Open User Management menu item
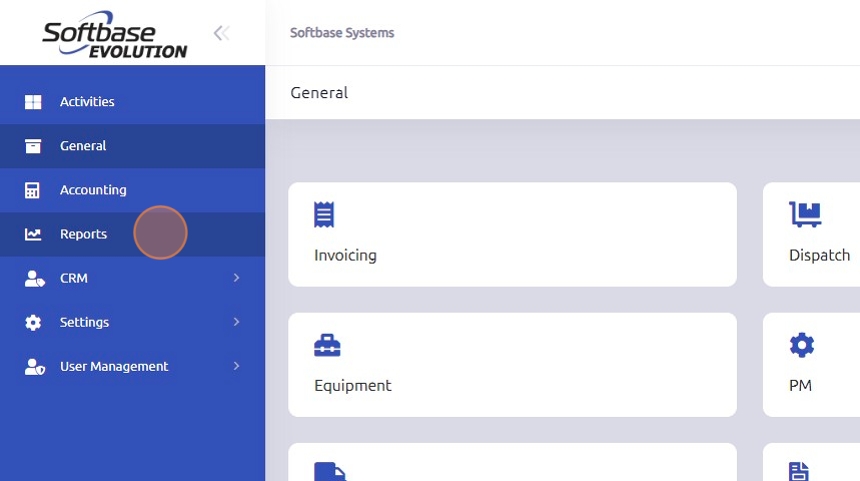The width and height of the screenshot is (860, 481). [x=132, y=366]
